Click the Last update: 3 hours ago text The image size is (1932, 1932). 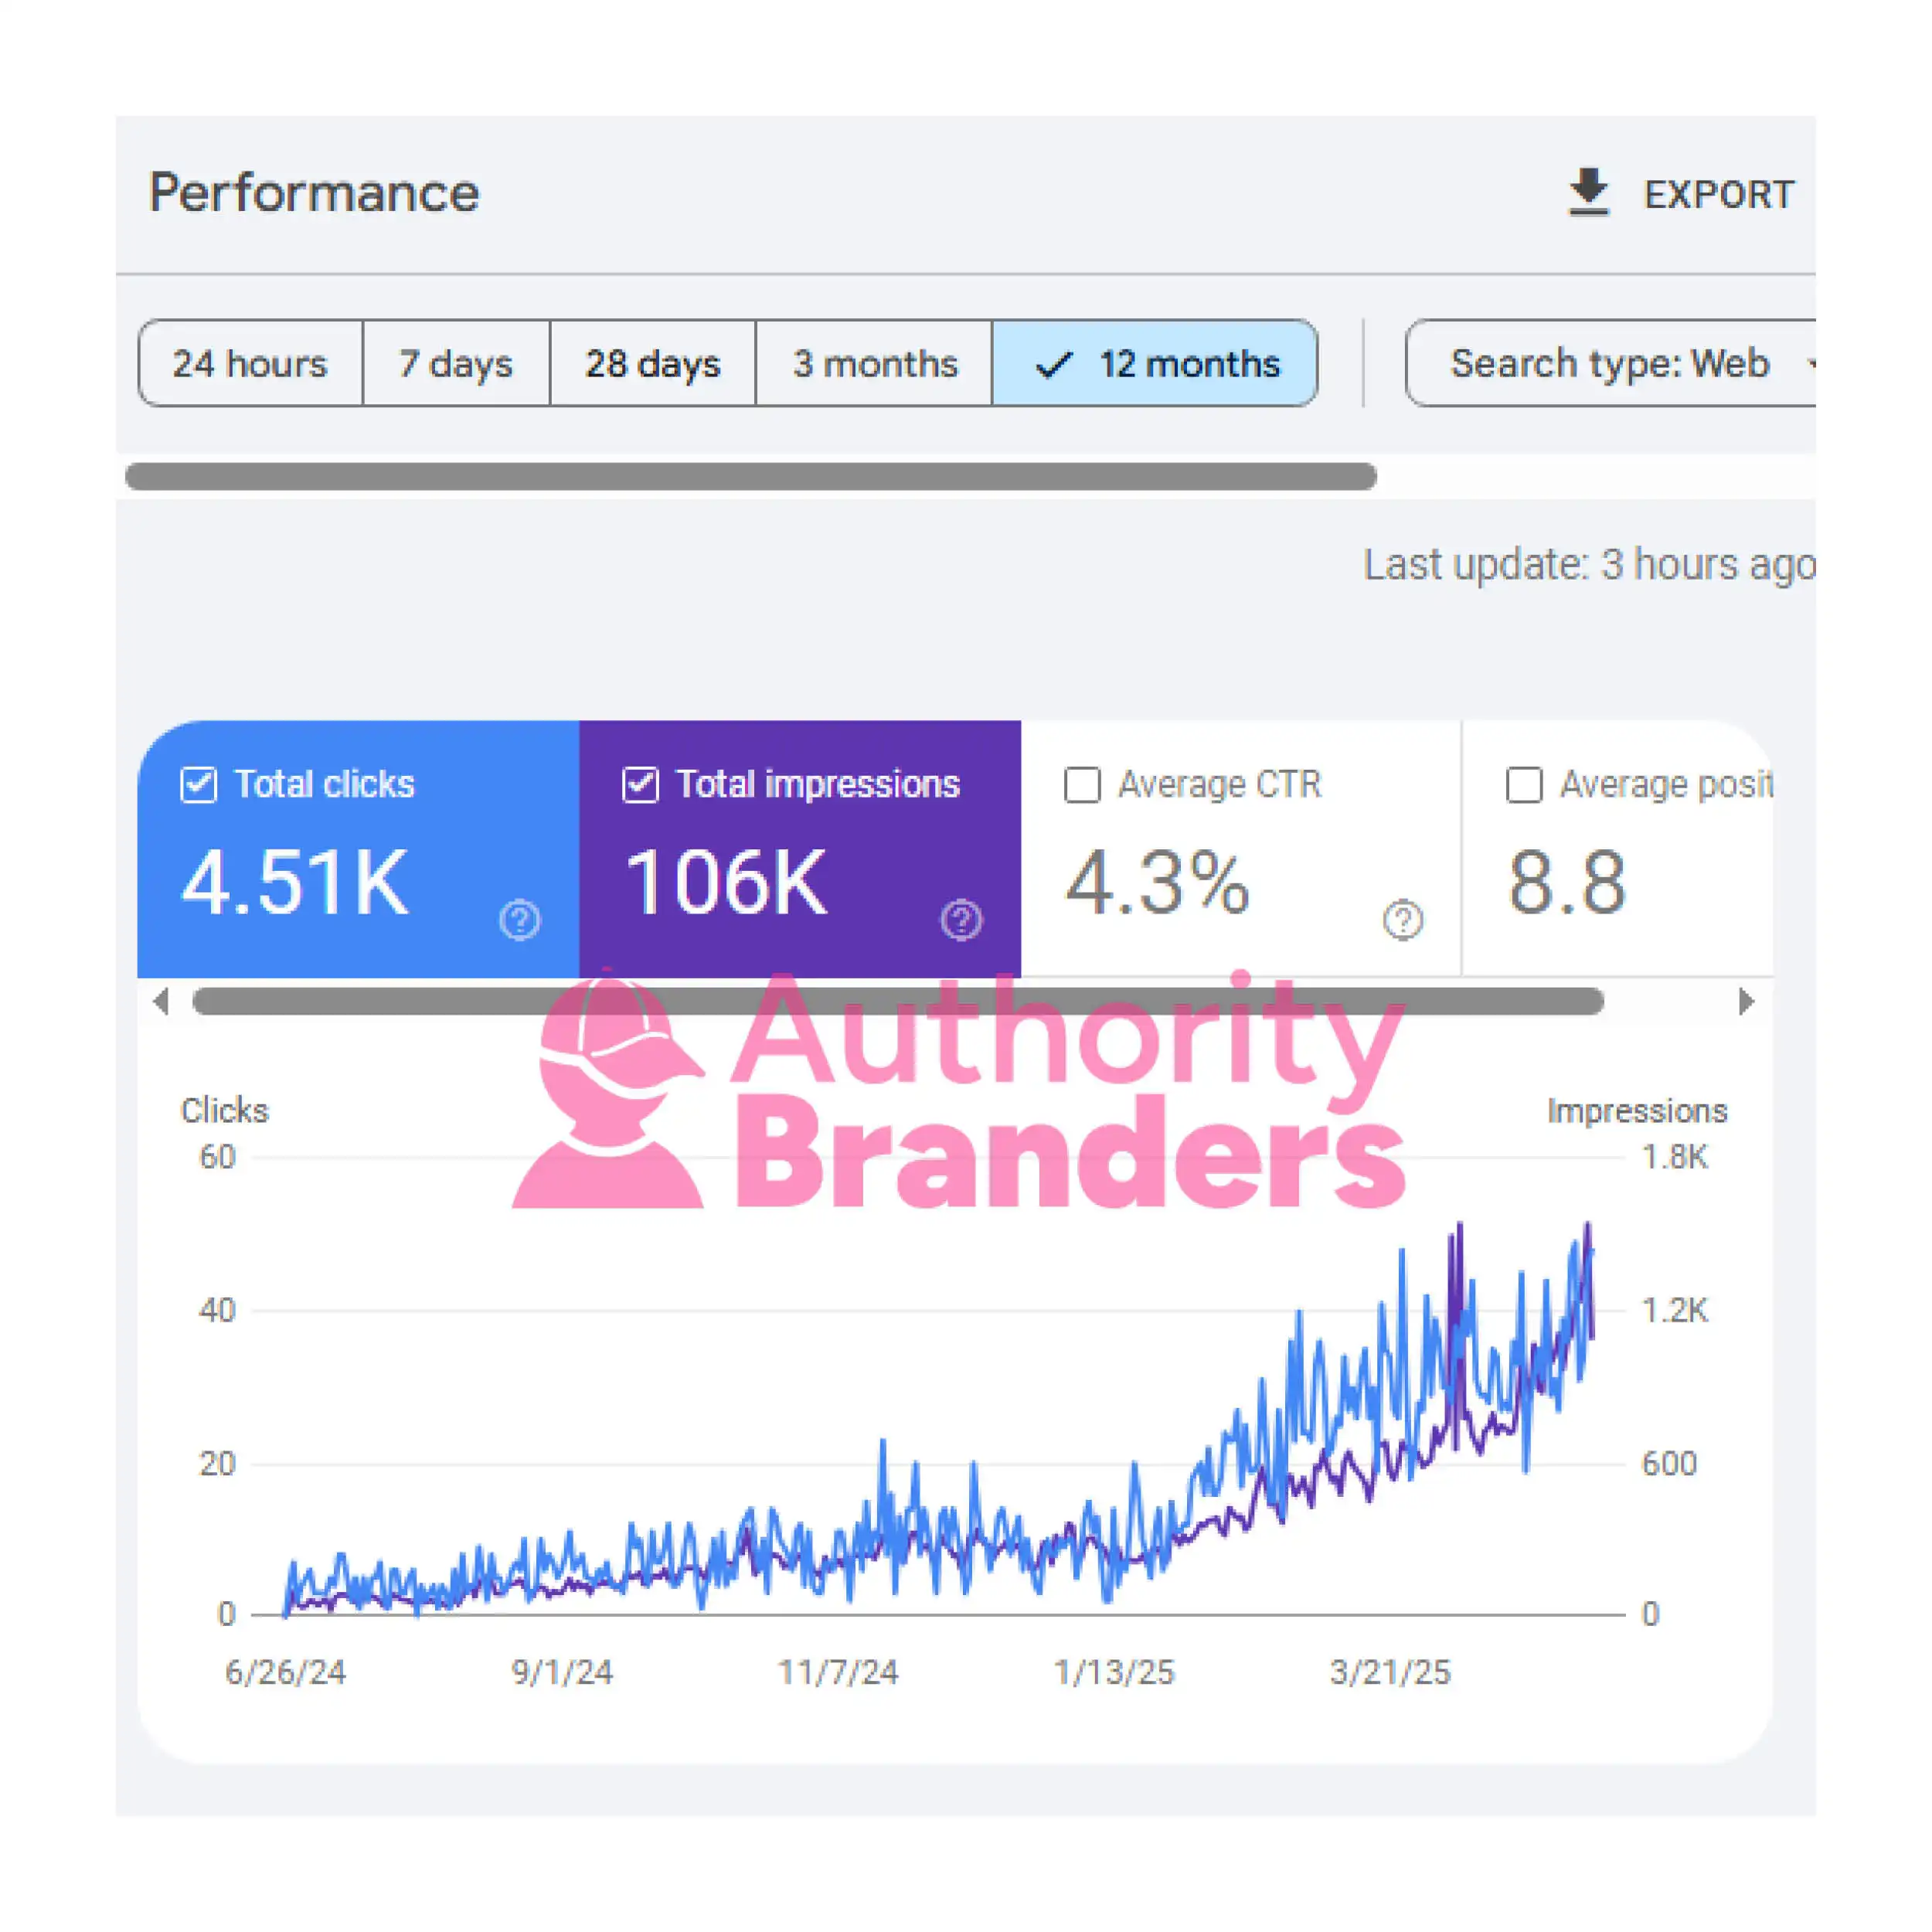[1590, 565]
